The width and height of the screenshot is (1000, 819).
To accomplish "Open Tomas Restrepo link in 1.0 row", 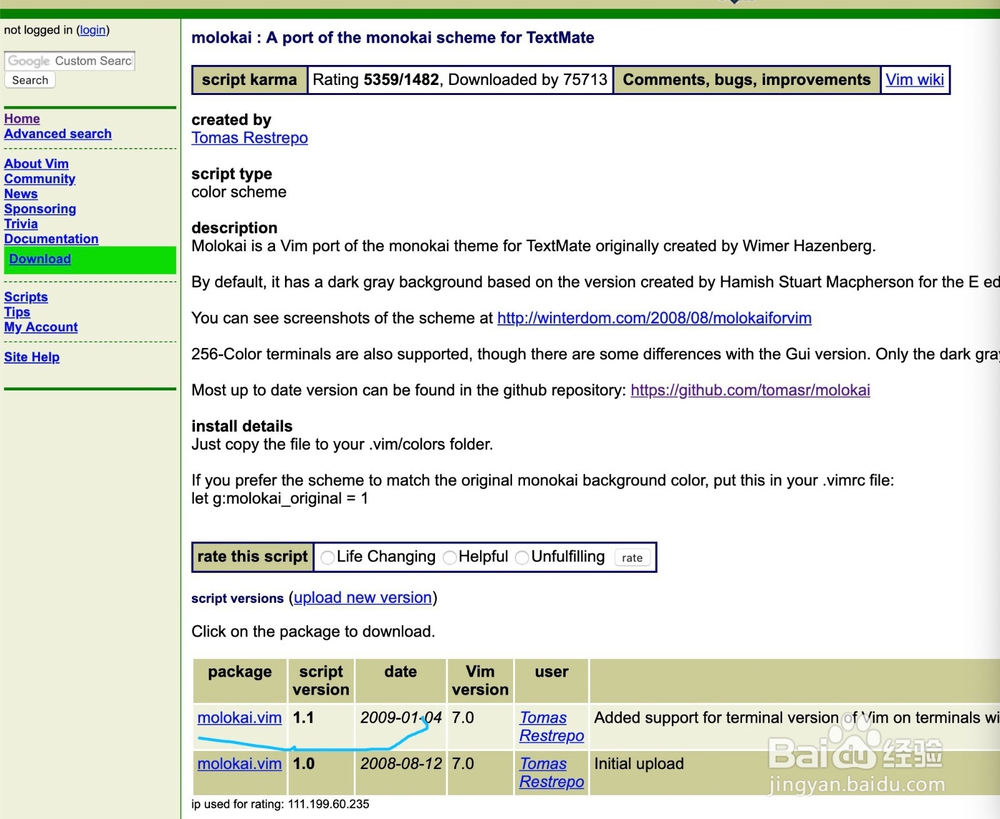I will point(552,772).
